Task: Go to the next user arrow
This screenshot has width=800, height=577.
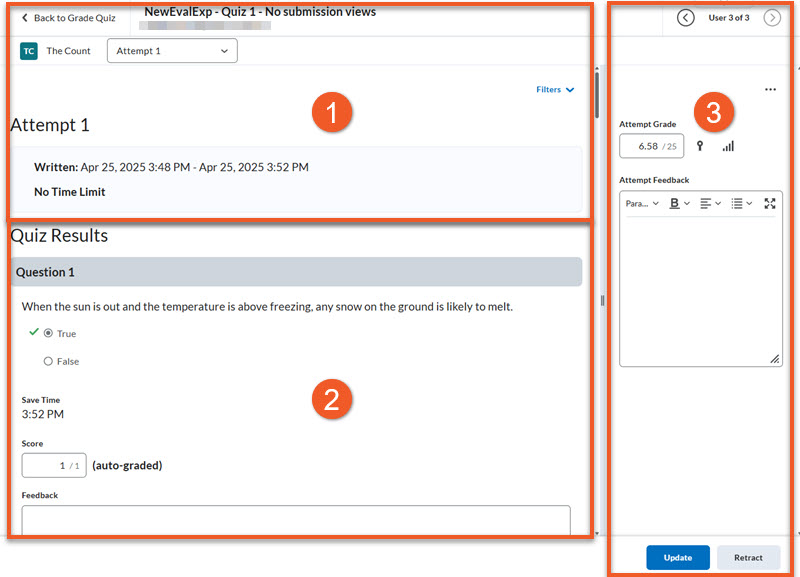Action: tap(772, 18)
